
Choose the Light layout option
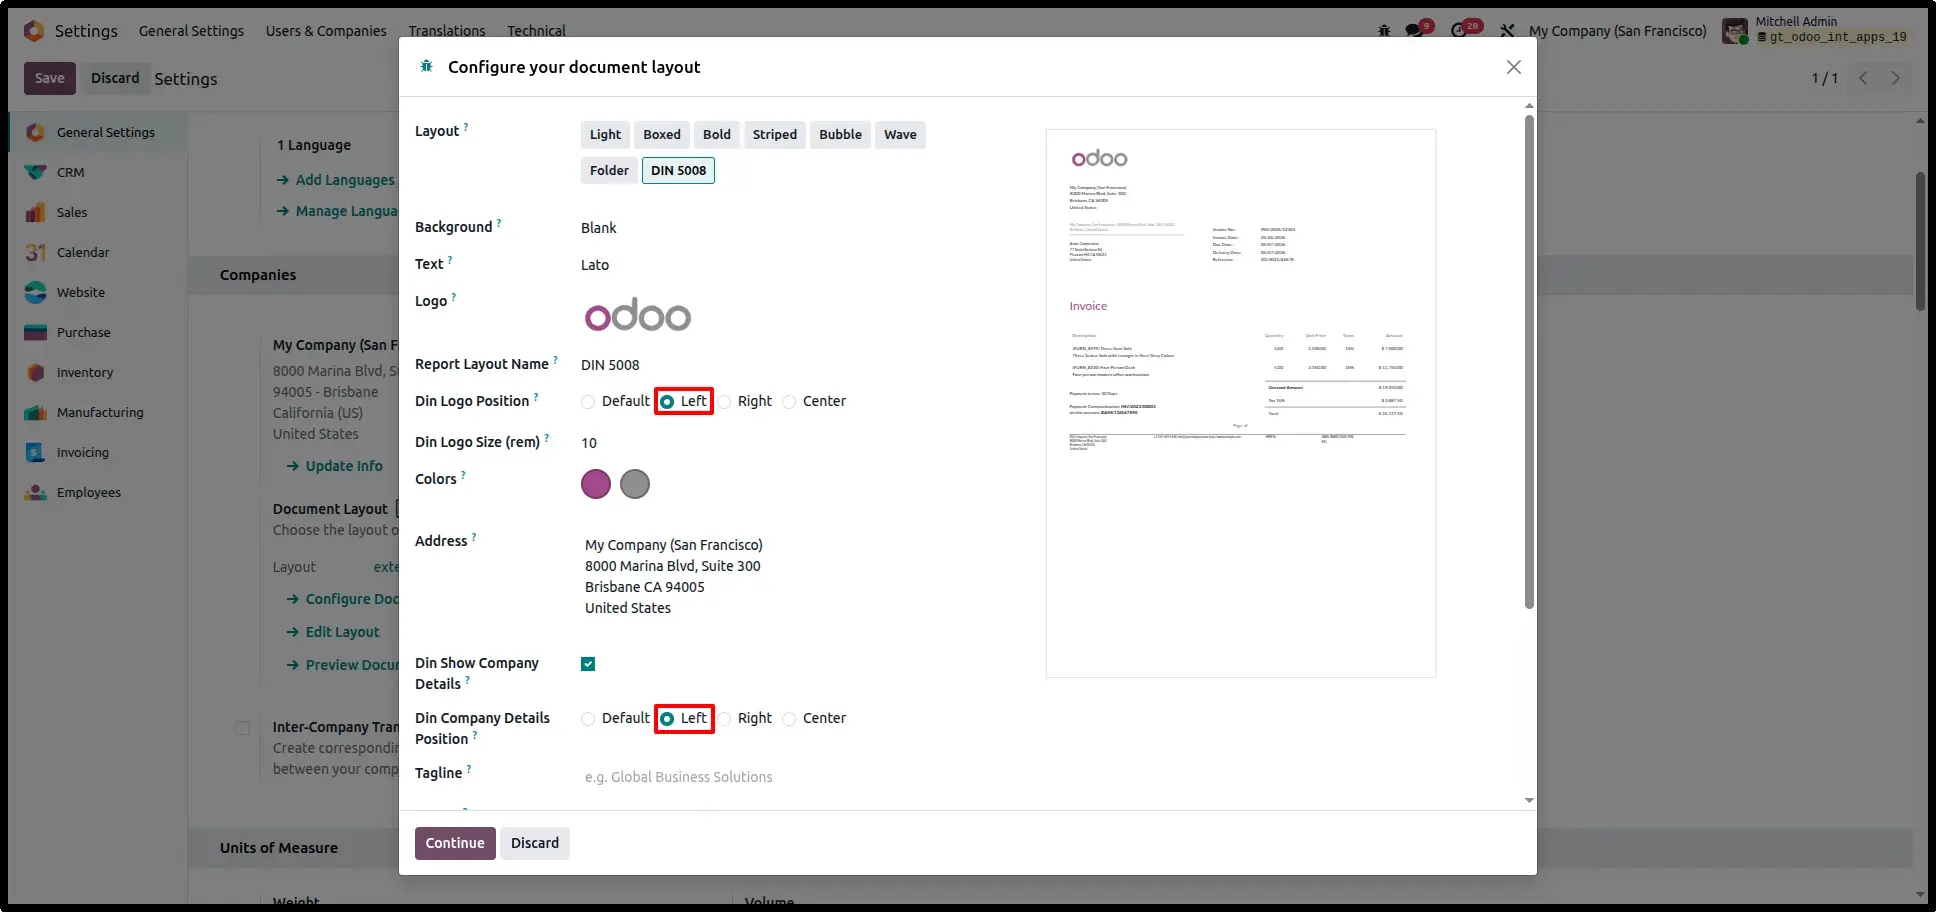click(x=605, y=135)
